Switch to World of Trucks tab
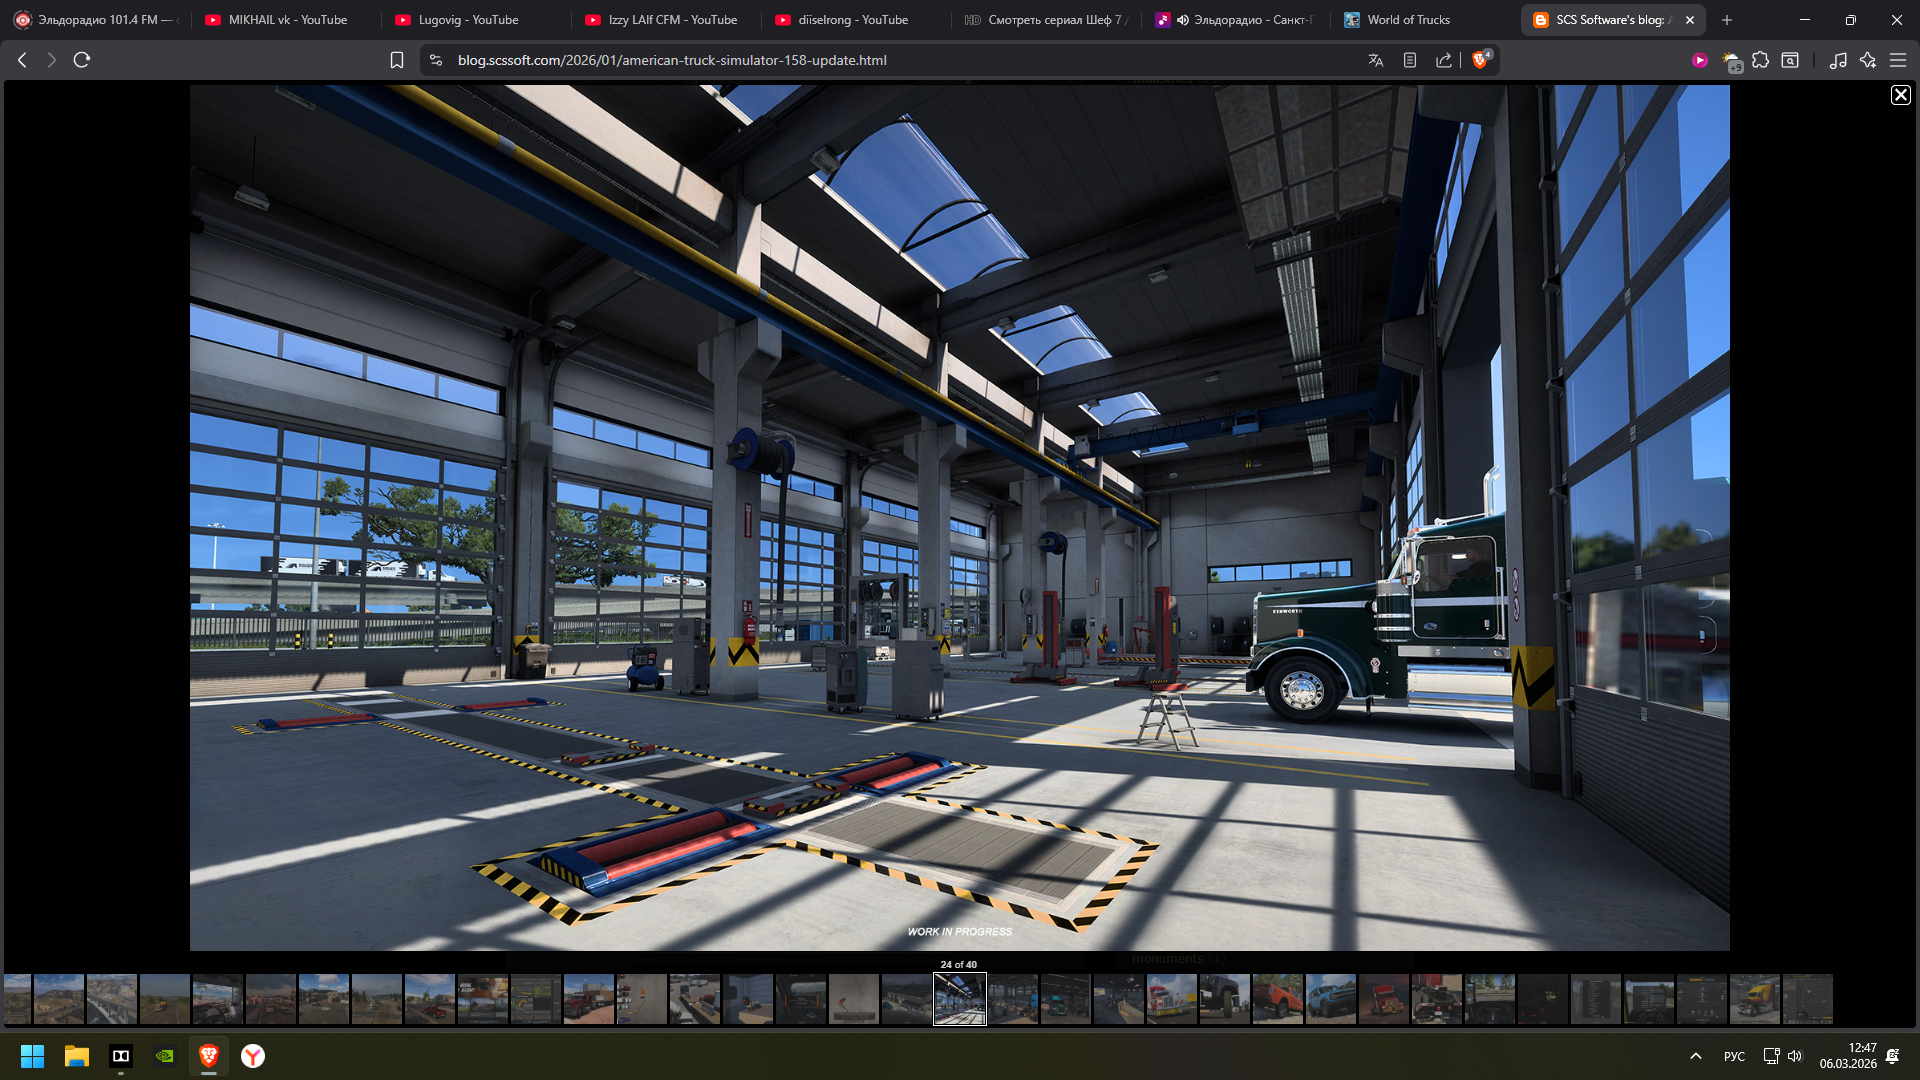Image resolution: width=1920 pixels, height=1080 pixels. click(x=1408, y=20)
